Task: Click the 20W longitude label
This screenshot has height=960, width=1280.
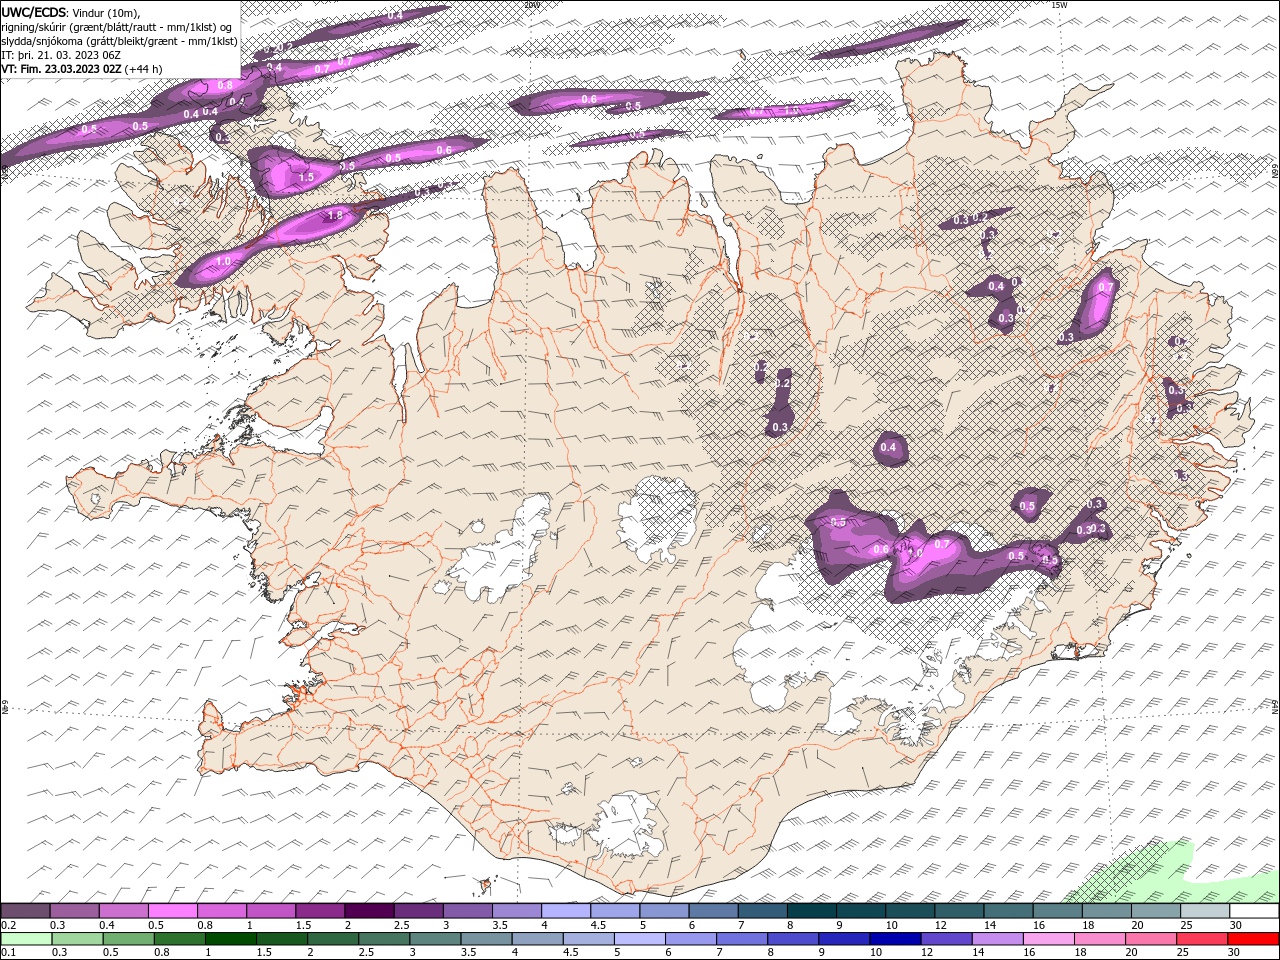Action: [x=531, y=5]
